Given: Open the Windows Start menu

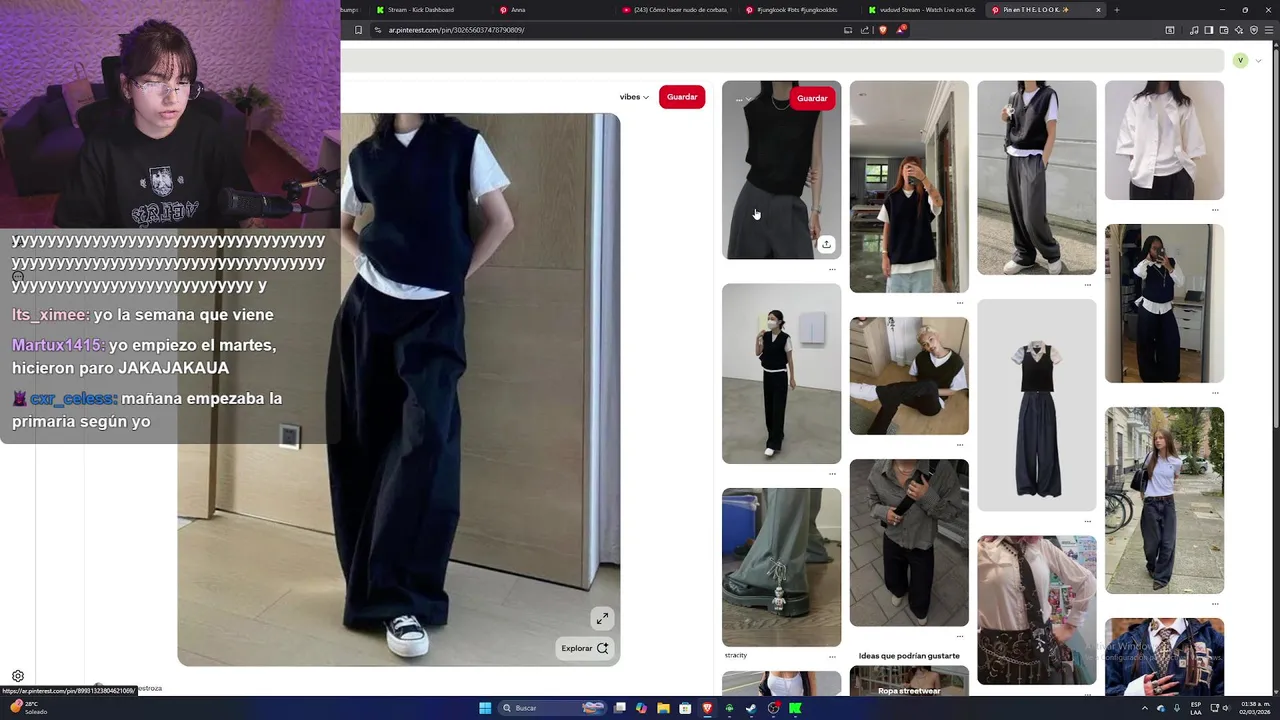Looking at the screenshot, I should (485, 708).
